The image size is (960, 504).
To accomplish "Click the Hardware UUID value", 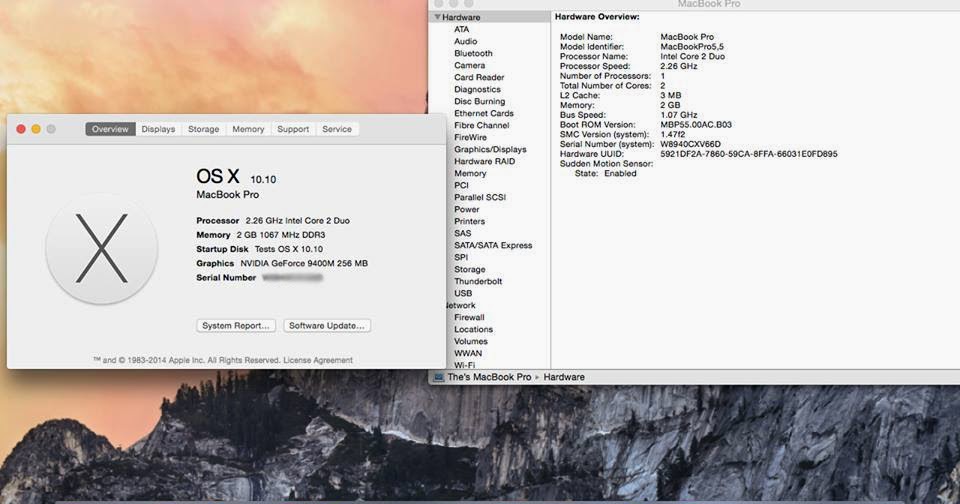I will [x=749, y=154].
